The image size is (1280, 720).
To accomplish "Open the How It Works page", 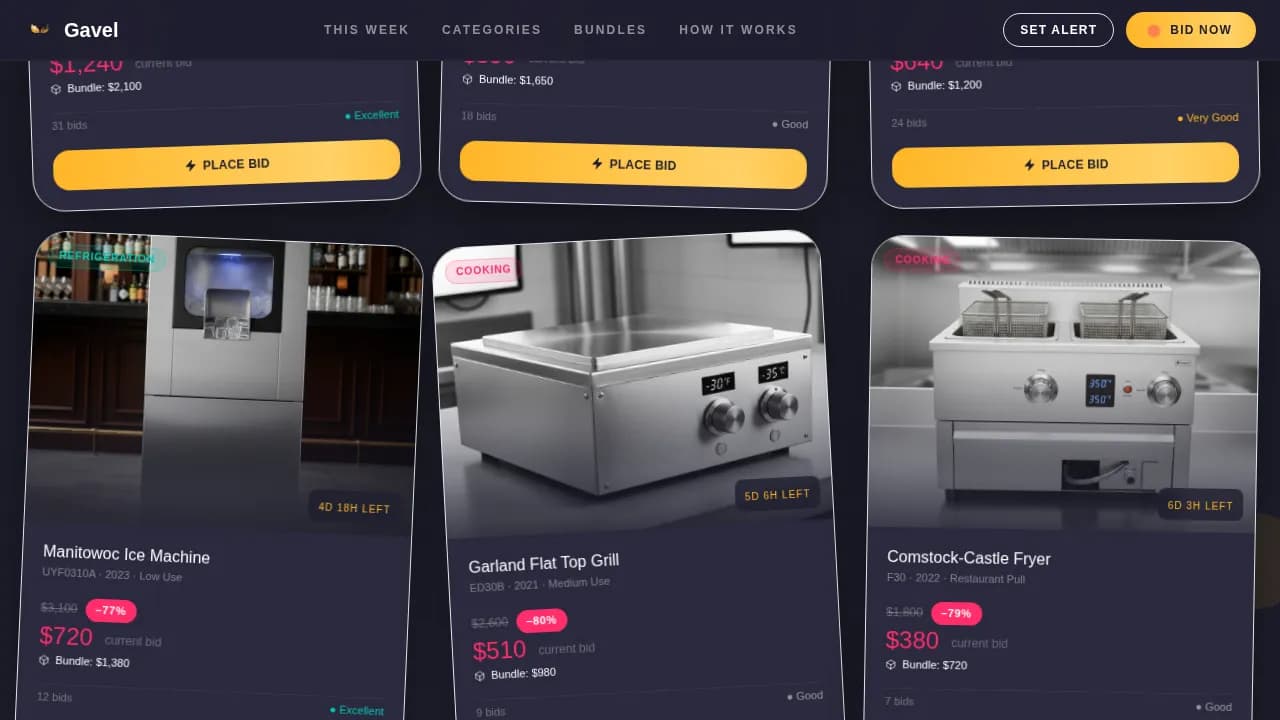I will coord(738,30).
